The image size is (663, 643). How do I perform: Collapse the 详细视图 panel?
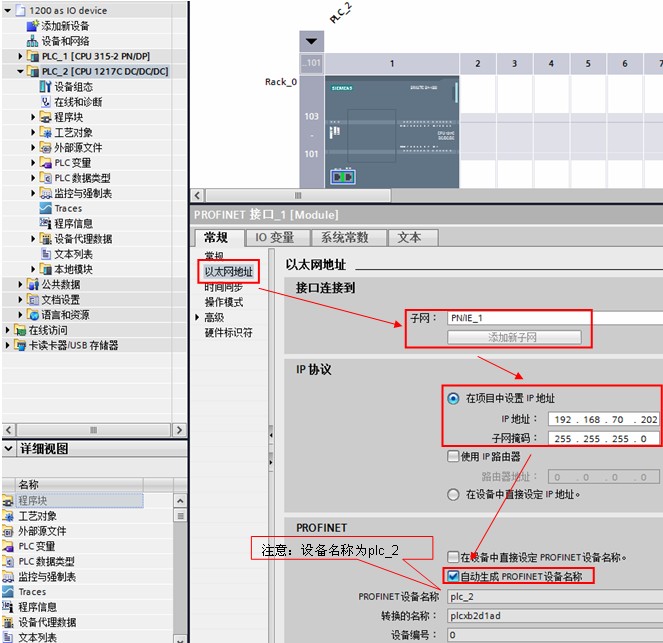8,448
